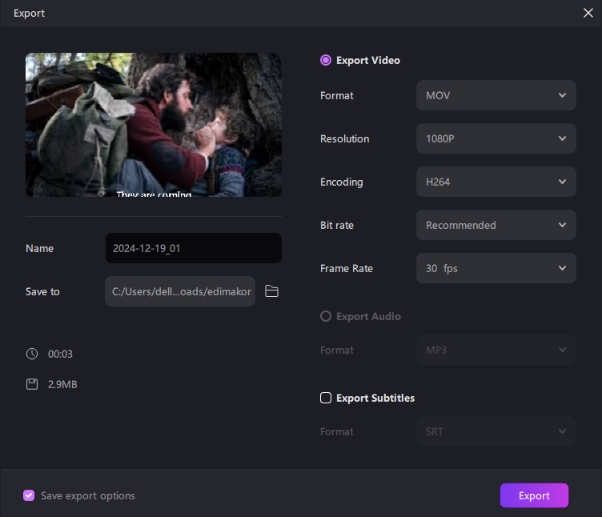This screenshot has width=602, height=518.
Task: Open the MP3 audio format dropdown
Action: (x=495, y=350)
